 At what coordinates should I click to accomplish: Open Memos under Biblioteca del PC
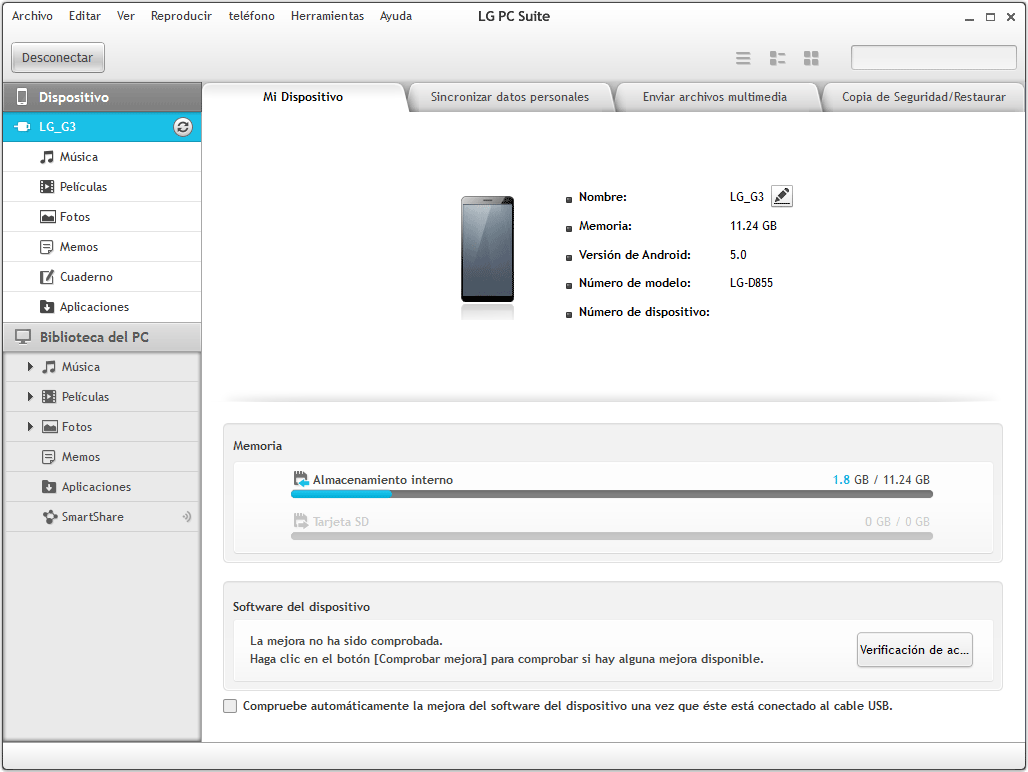click(x=102, y=457)
